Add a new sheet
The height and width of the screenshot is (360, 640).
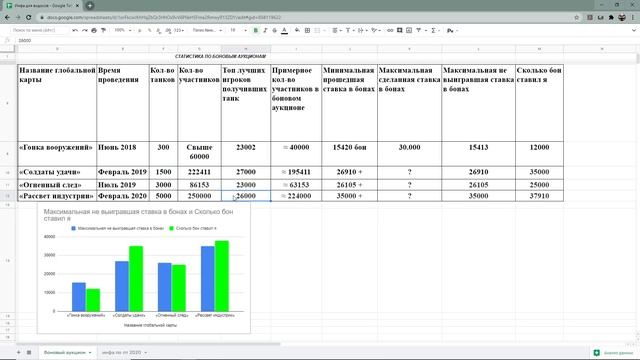(x=18, y=352)
